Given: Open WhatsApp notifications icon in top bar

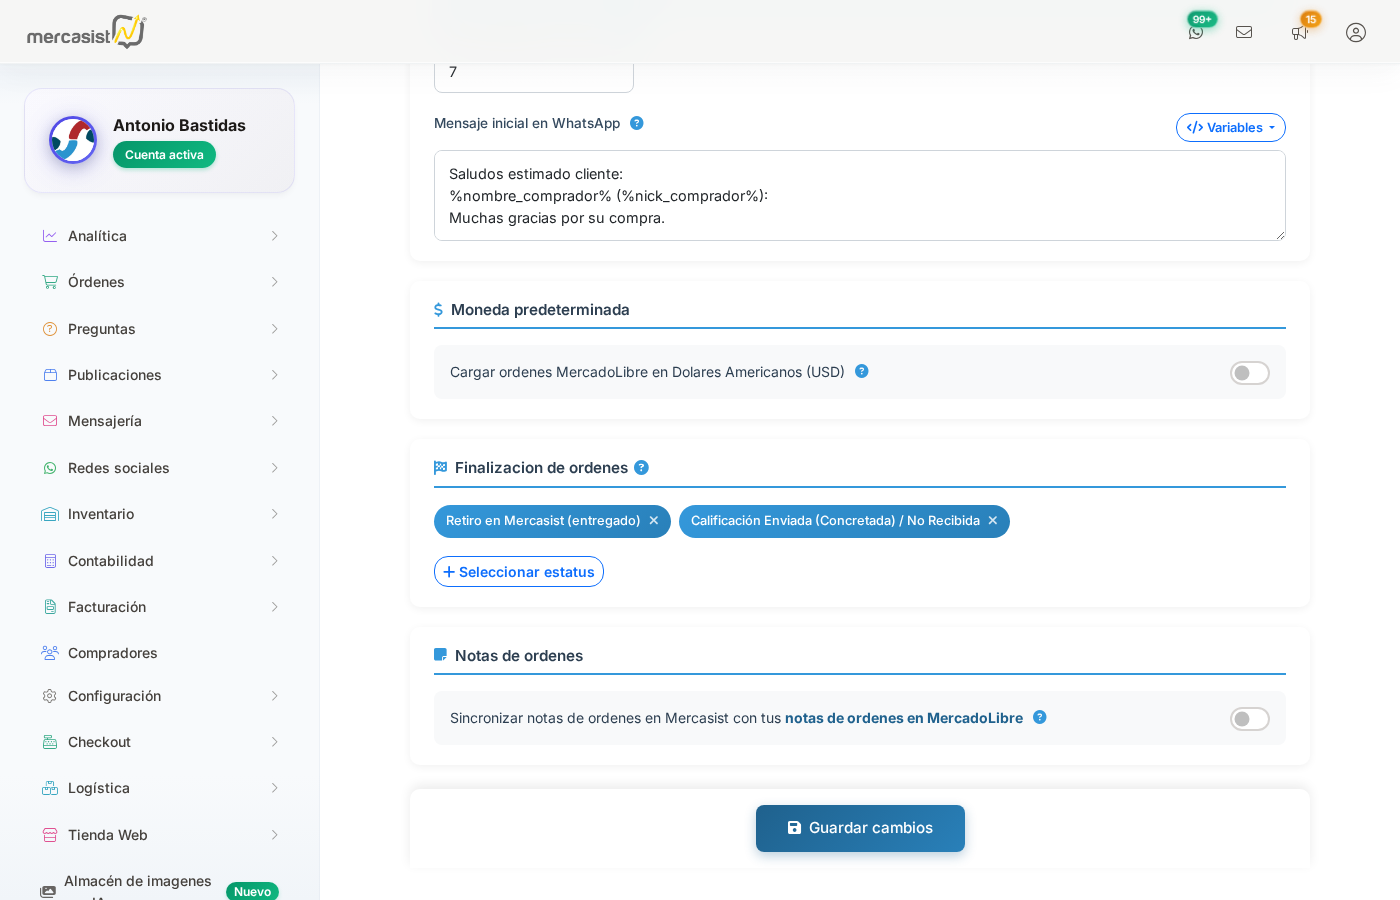Looking at the screenshot, I should tap(1196, 32).
